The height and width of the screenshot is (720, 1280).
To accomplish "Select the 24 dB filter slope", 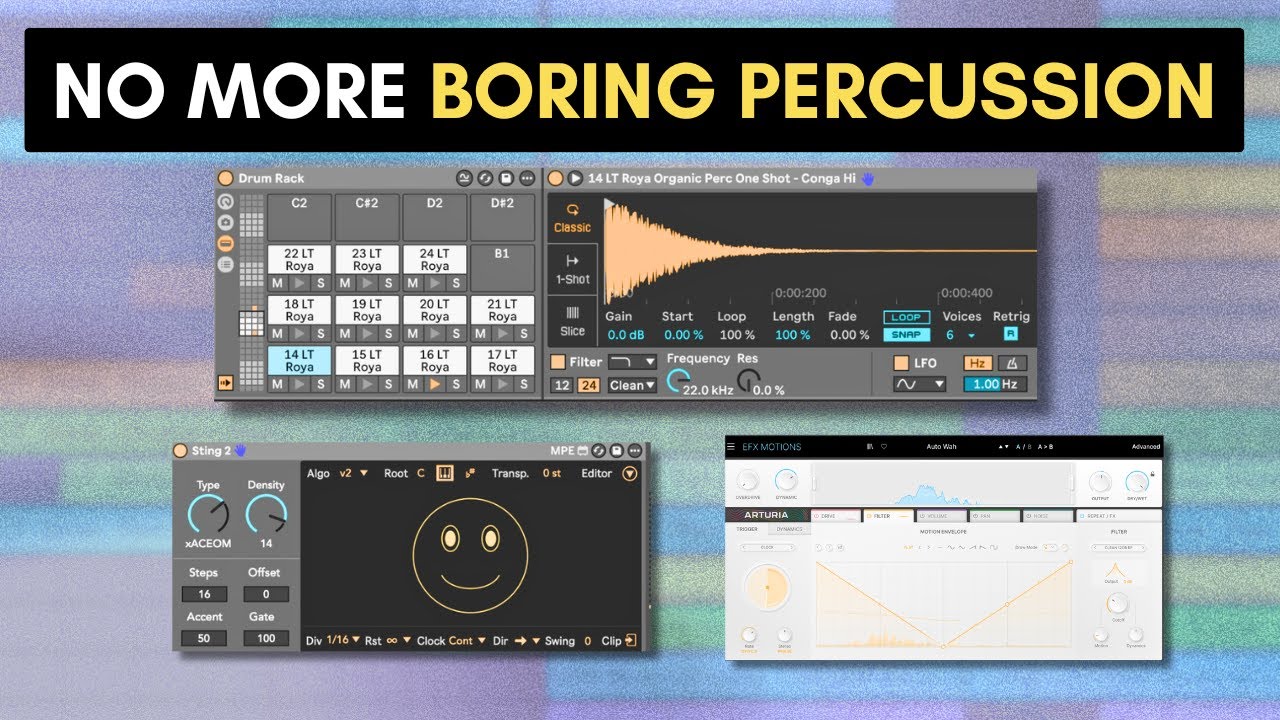I will [x=589, y=385].
